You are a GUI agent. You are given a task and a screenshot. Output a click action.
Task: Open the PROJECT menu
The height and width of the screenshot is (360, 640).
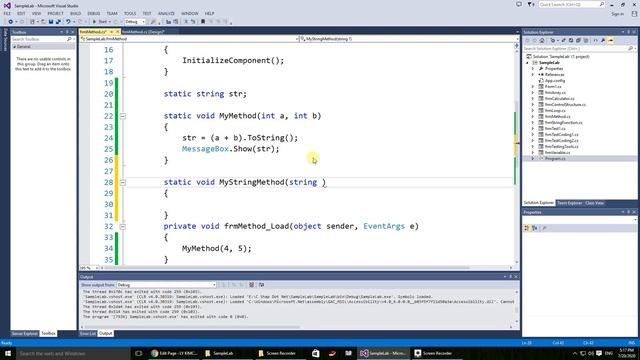pyautogui.click(x=56, y=13)
